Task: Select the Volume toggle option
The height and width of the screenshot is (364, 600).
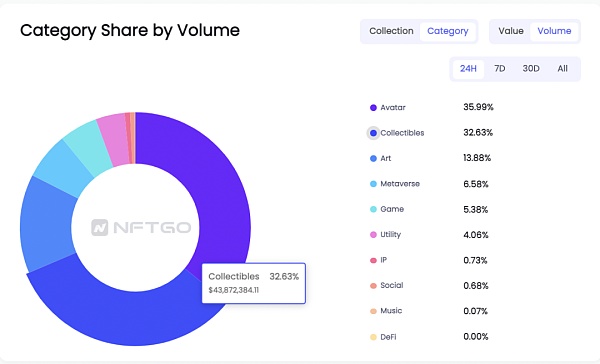Action: pos(554,31)
